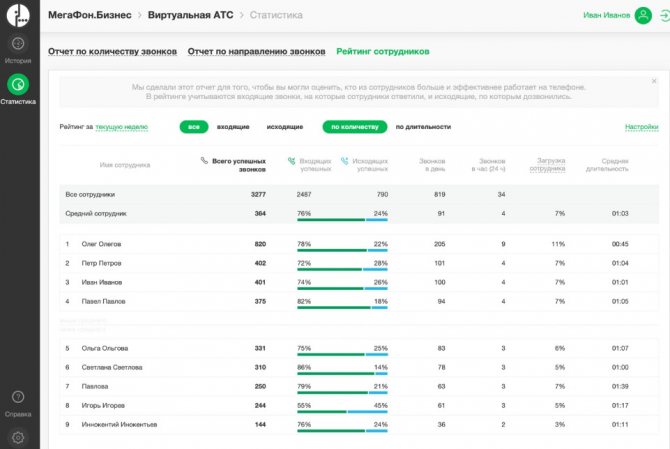Image resolution: width=670 pixels, height=449 pixels.
Task: Click phone icon beside Всего успешных звонков
Action: point(204,160)
